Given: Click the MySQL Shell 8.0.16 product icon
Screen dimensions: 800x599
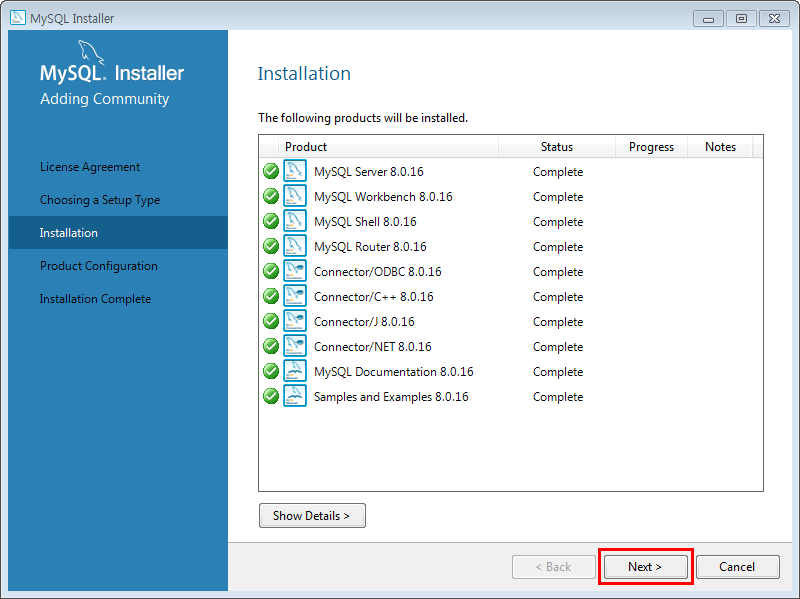Looking at the screenshot, I should pos(295,221).
